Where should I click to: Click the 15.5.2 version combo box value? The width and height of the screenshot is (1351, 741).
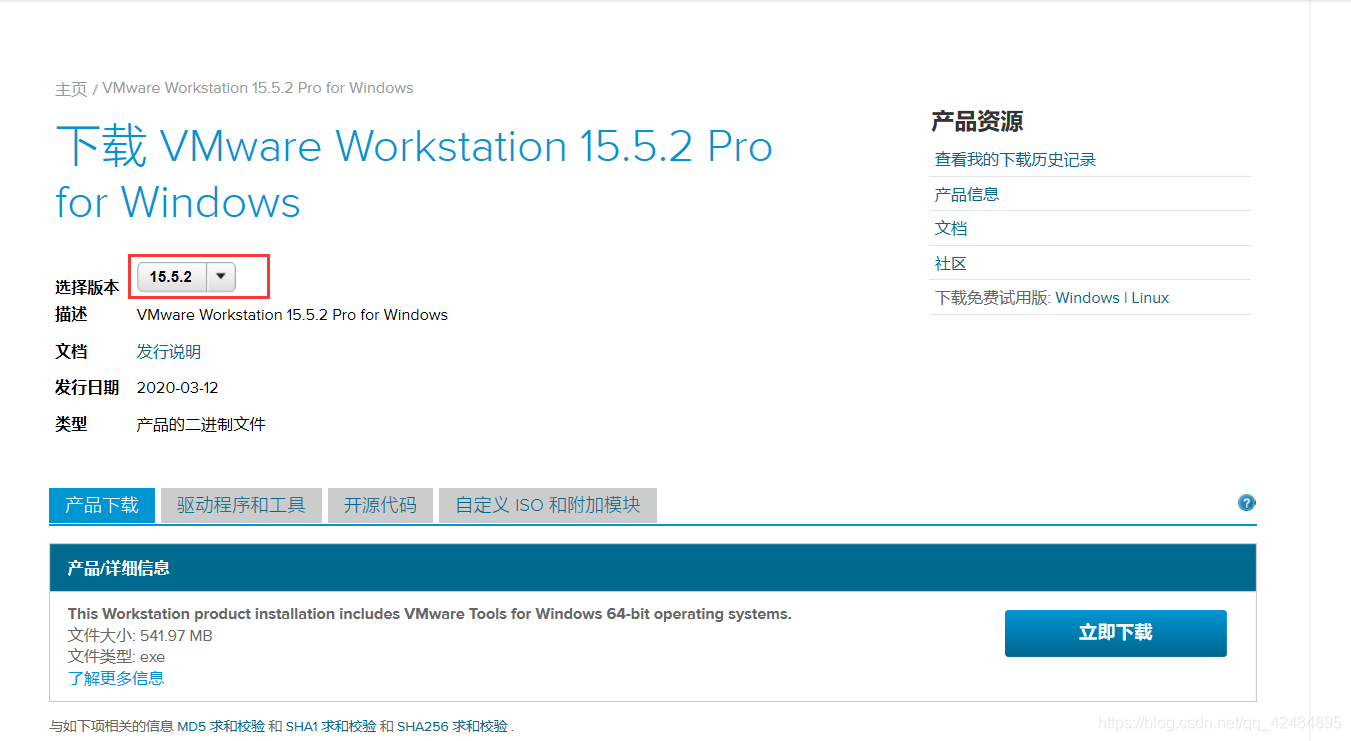[171, 277]
